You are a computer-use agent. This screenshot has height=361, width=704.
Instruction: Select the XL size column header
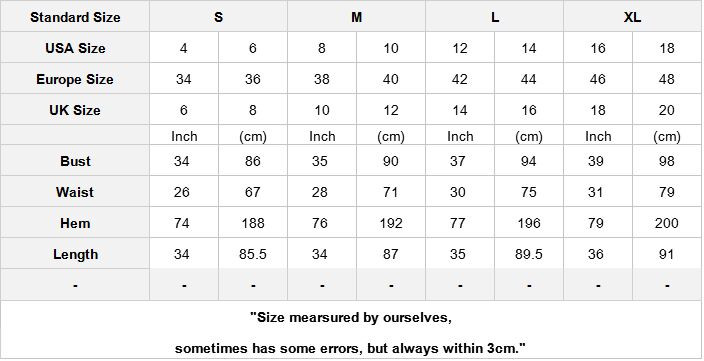tap(632, 17)
